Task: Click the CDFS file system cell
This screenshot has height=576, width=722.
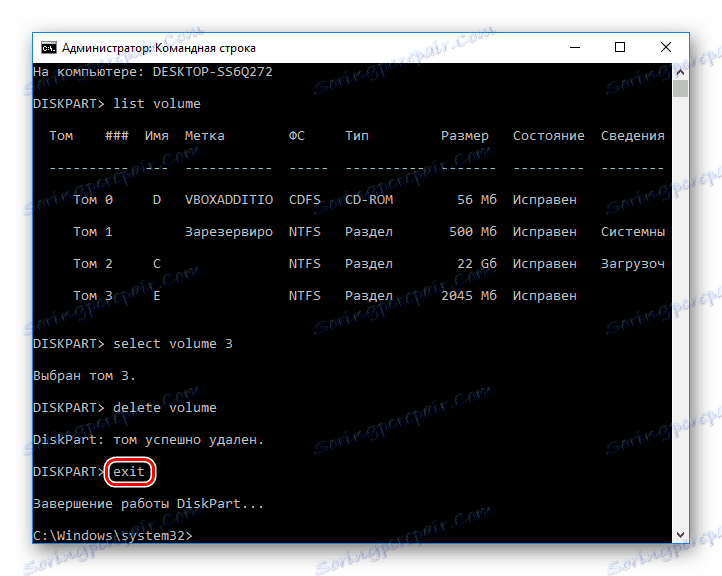Action: click(304, 200)
